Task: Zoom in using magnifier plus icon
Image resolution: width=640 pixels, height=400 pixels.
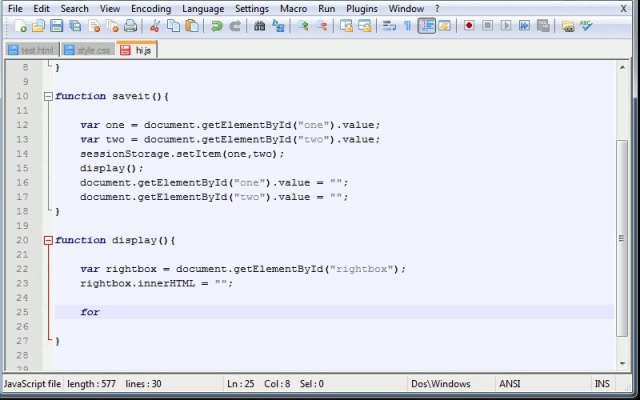Action: [302, 26]
